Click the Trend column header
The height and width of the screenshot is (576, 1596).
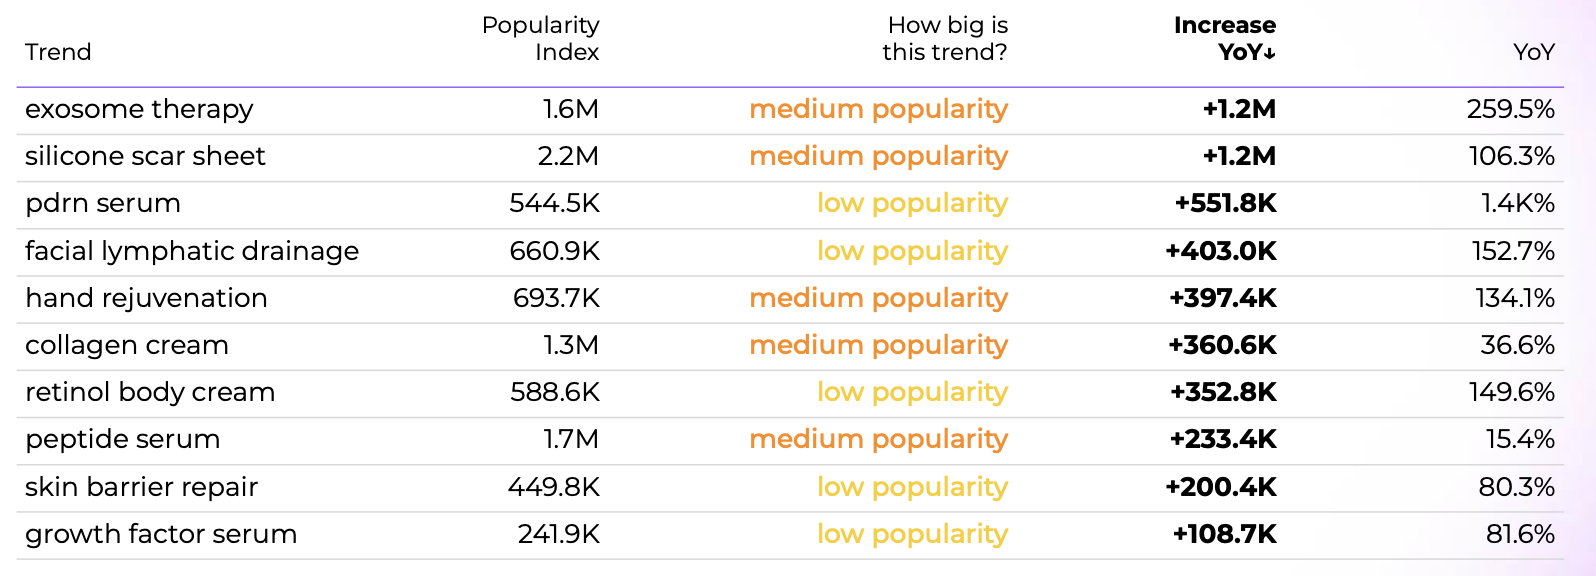[x=58, y=52]
